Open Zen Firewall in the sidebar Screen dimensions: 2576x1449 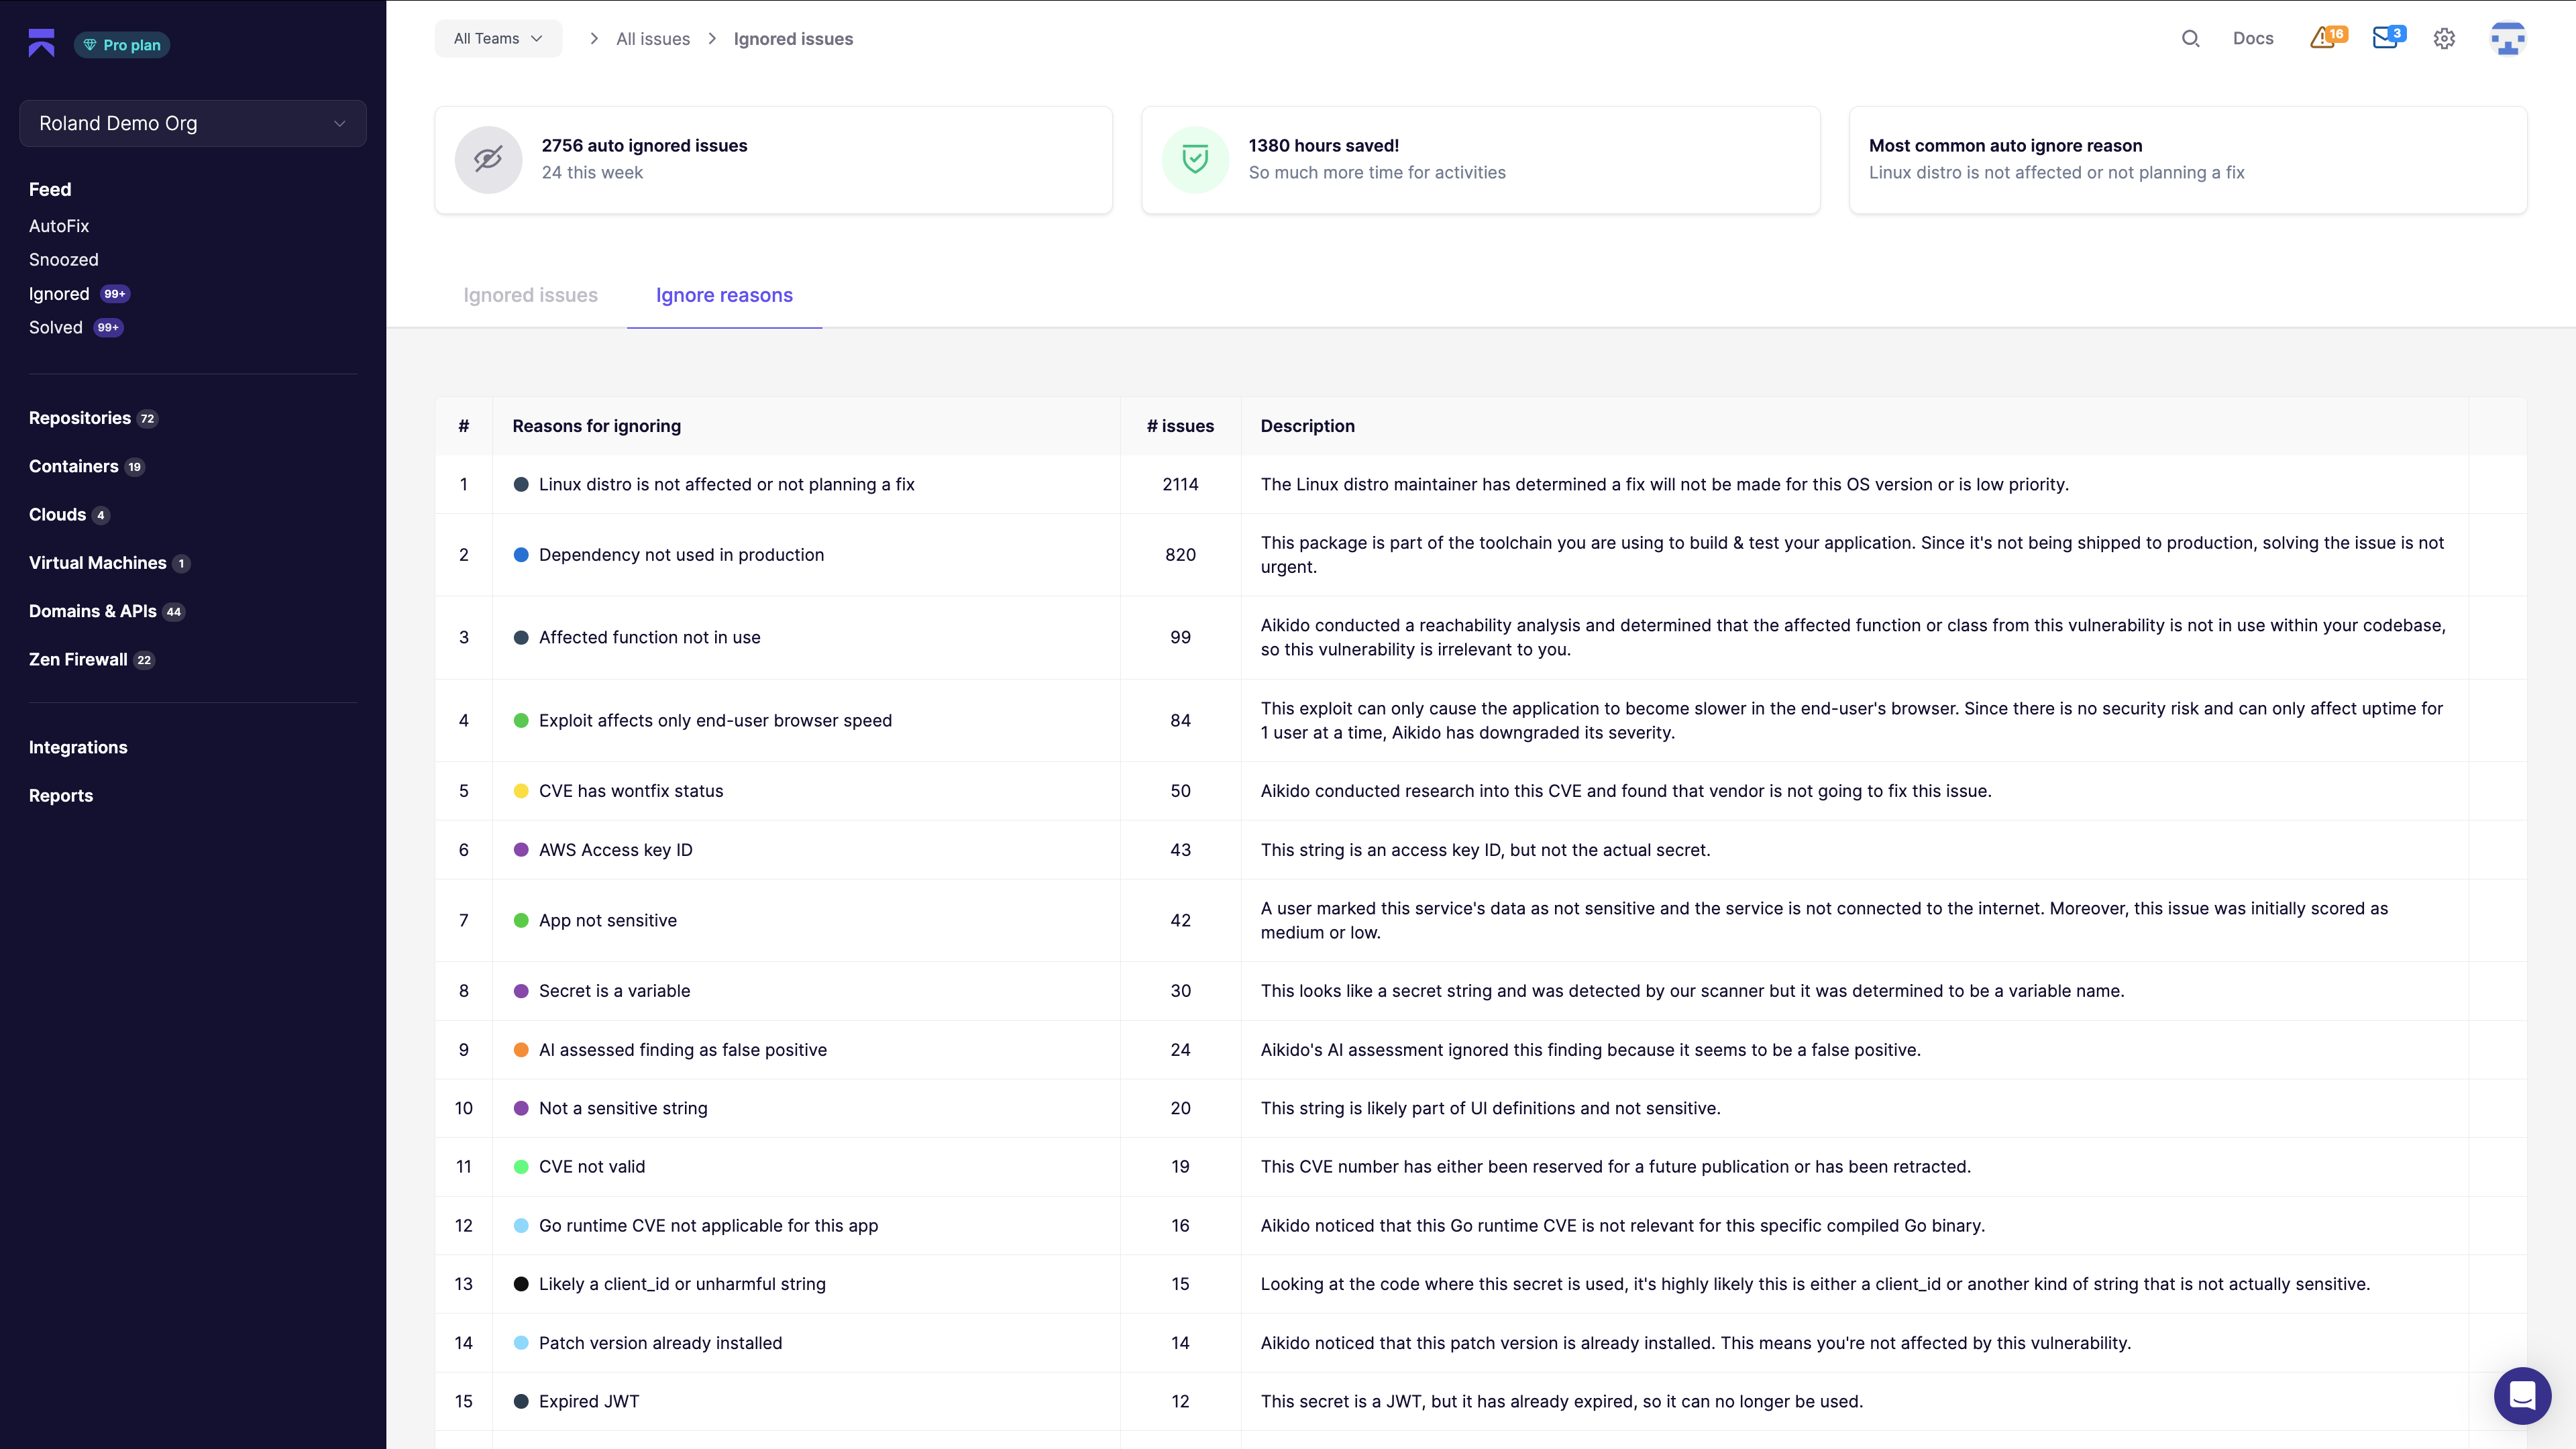pyautogui.click(x=78, y=660)
